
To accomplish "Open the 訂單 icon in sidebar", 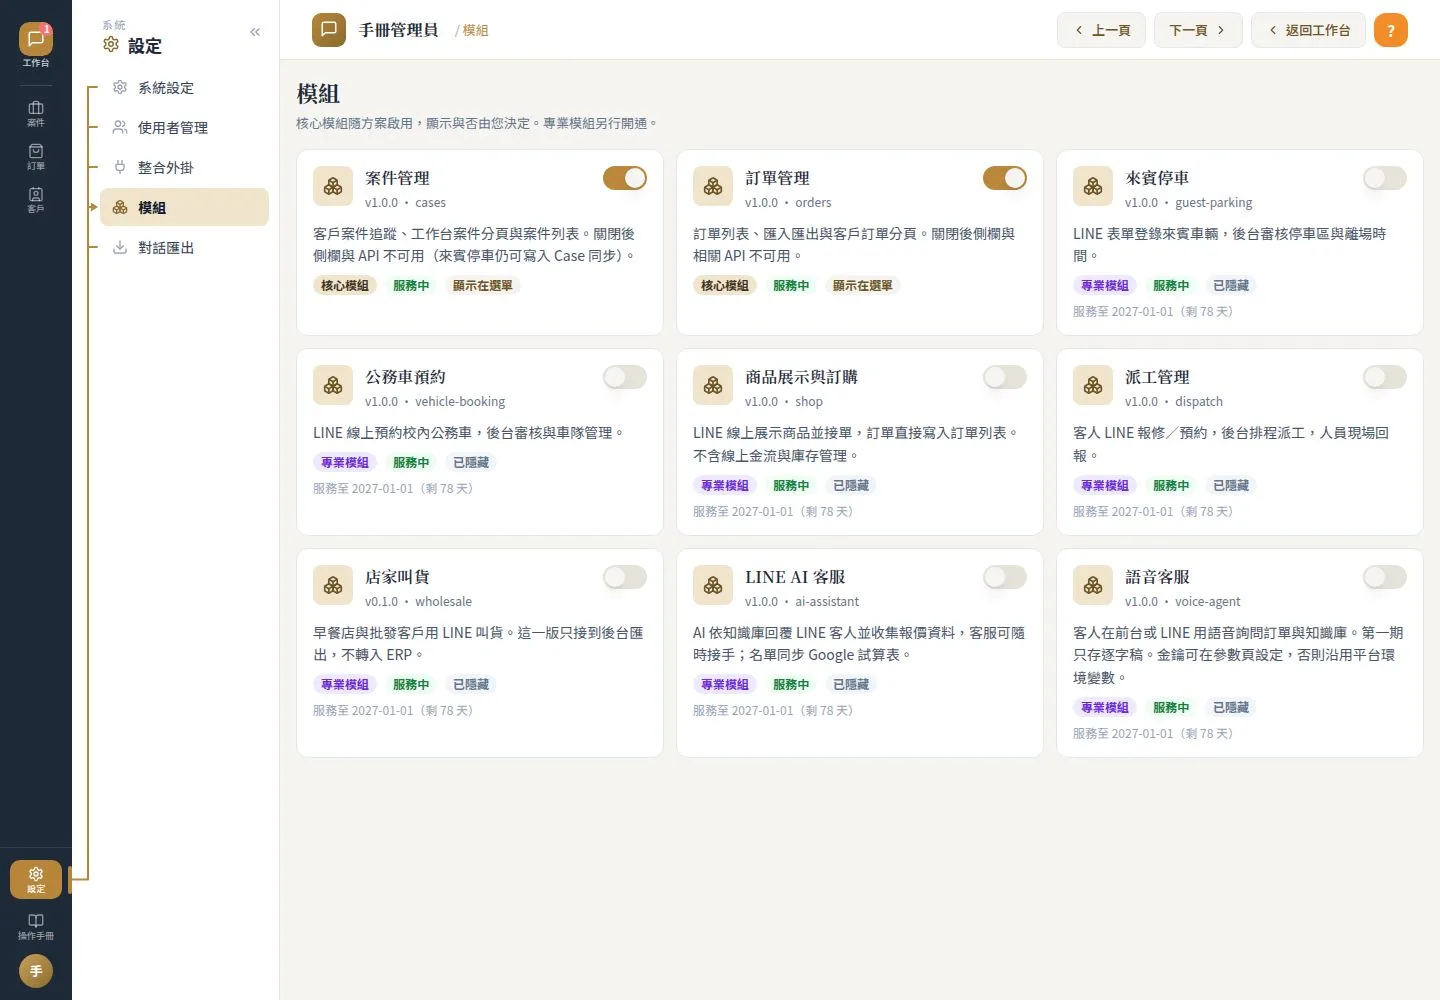I will click(x=36, y=157).
